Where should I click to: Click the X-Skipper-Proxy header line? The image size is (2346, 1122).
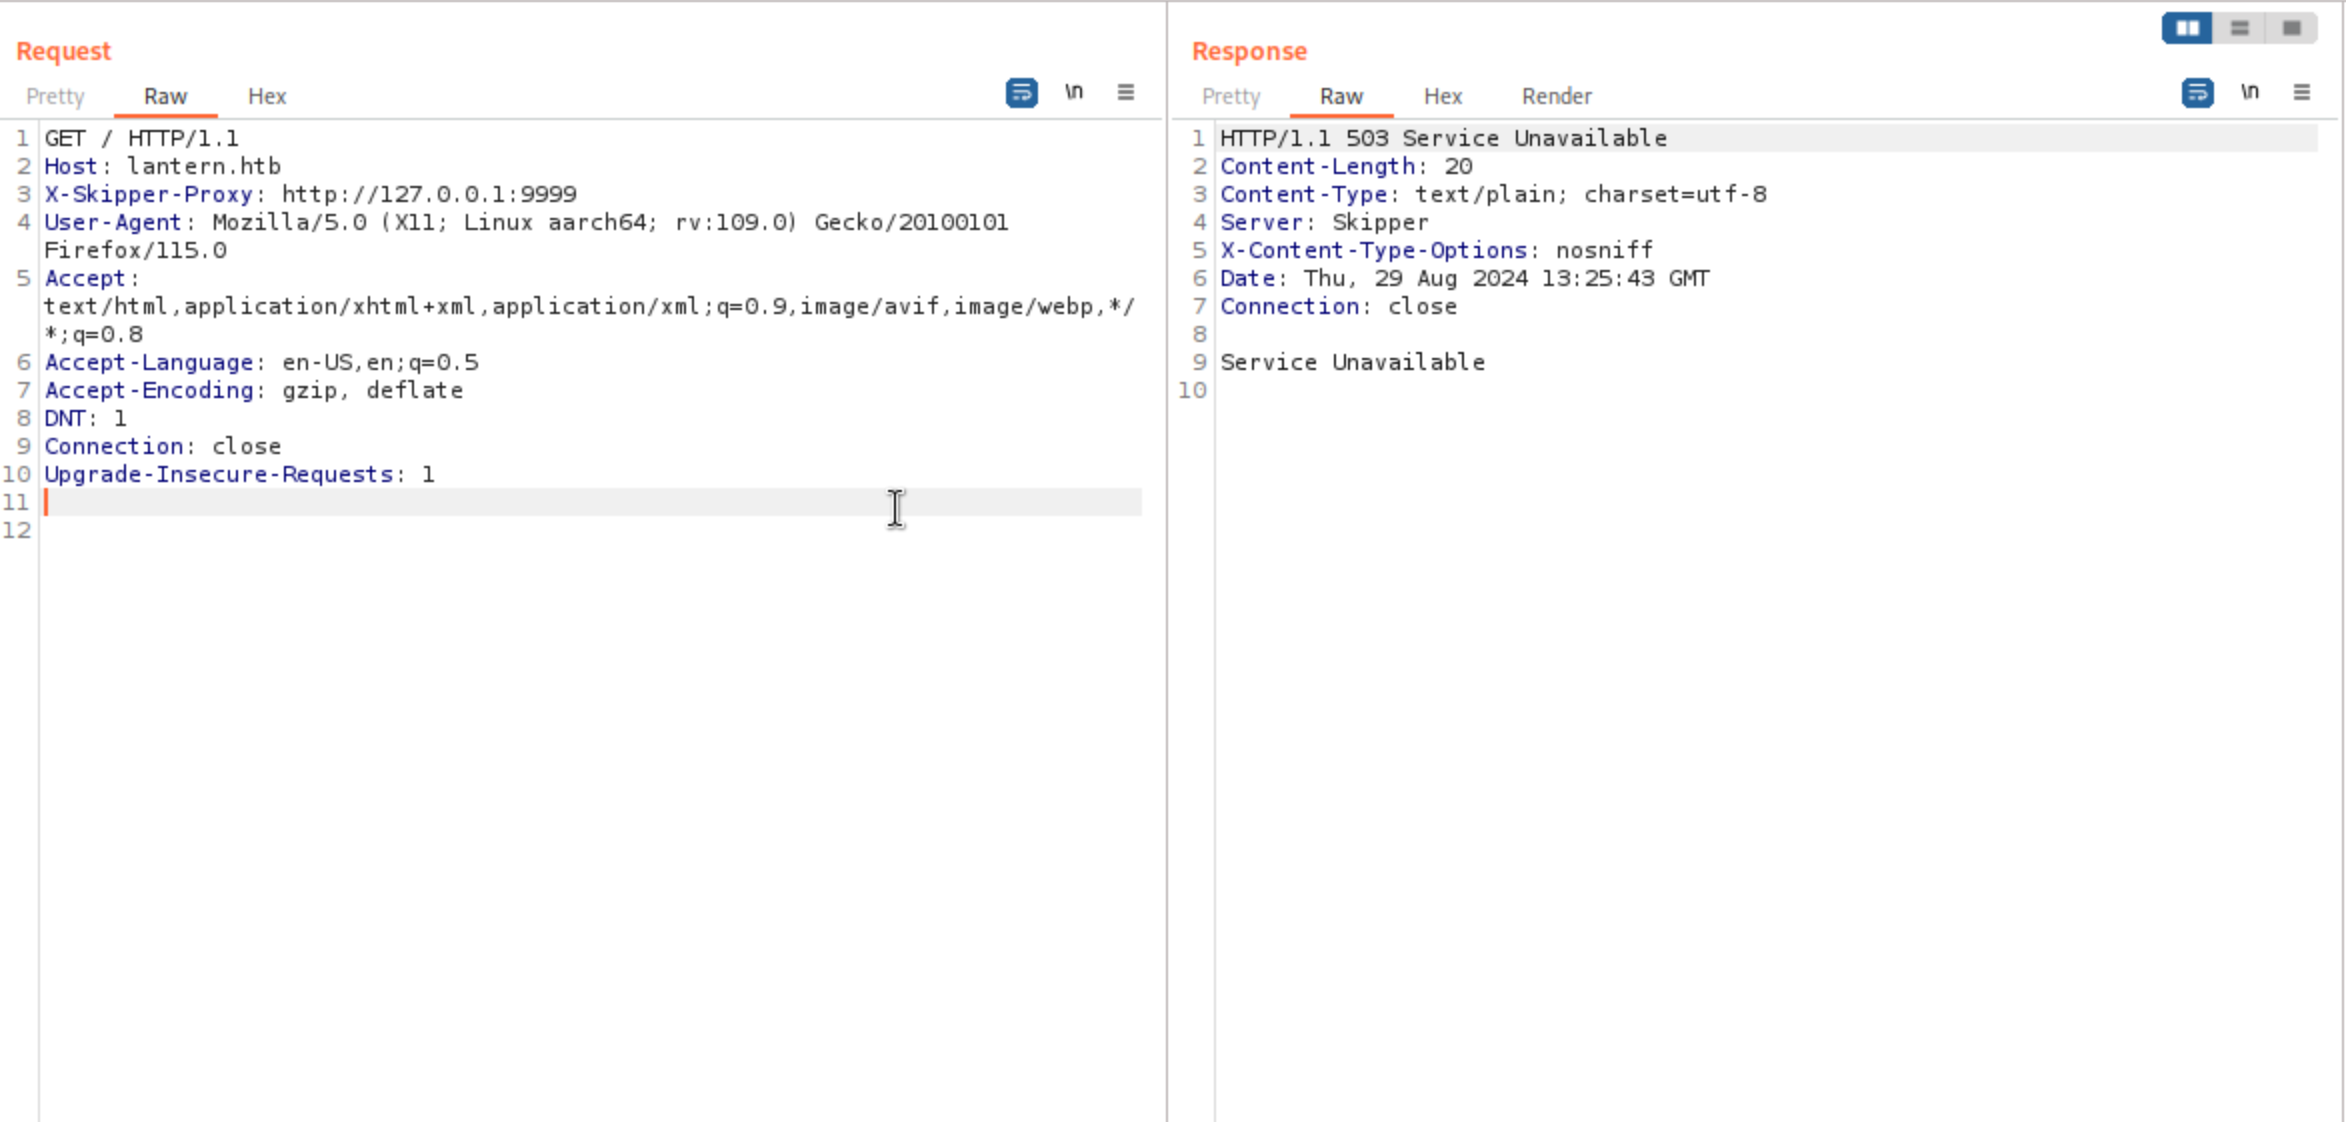pos(310,194)
